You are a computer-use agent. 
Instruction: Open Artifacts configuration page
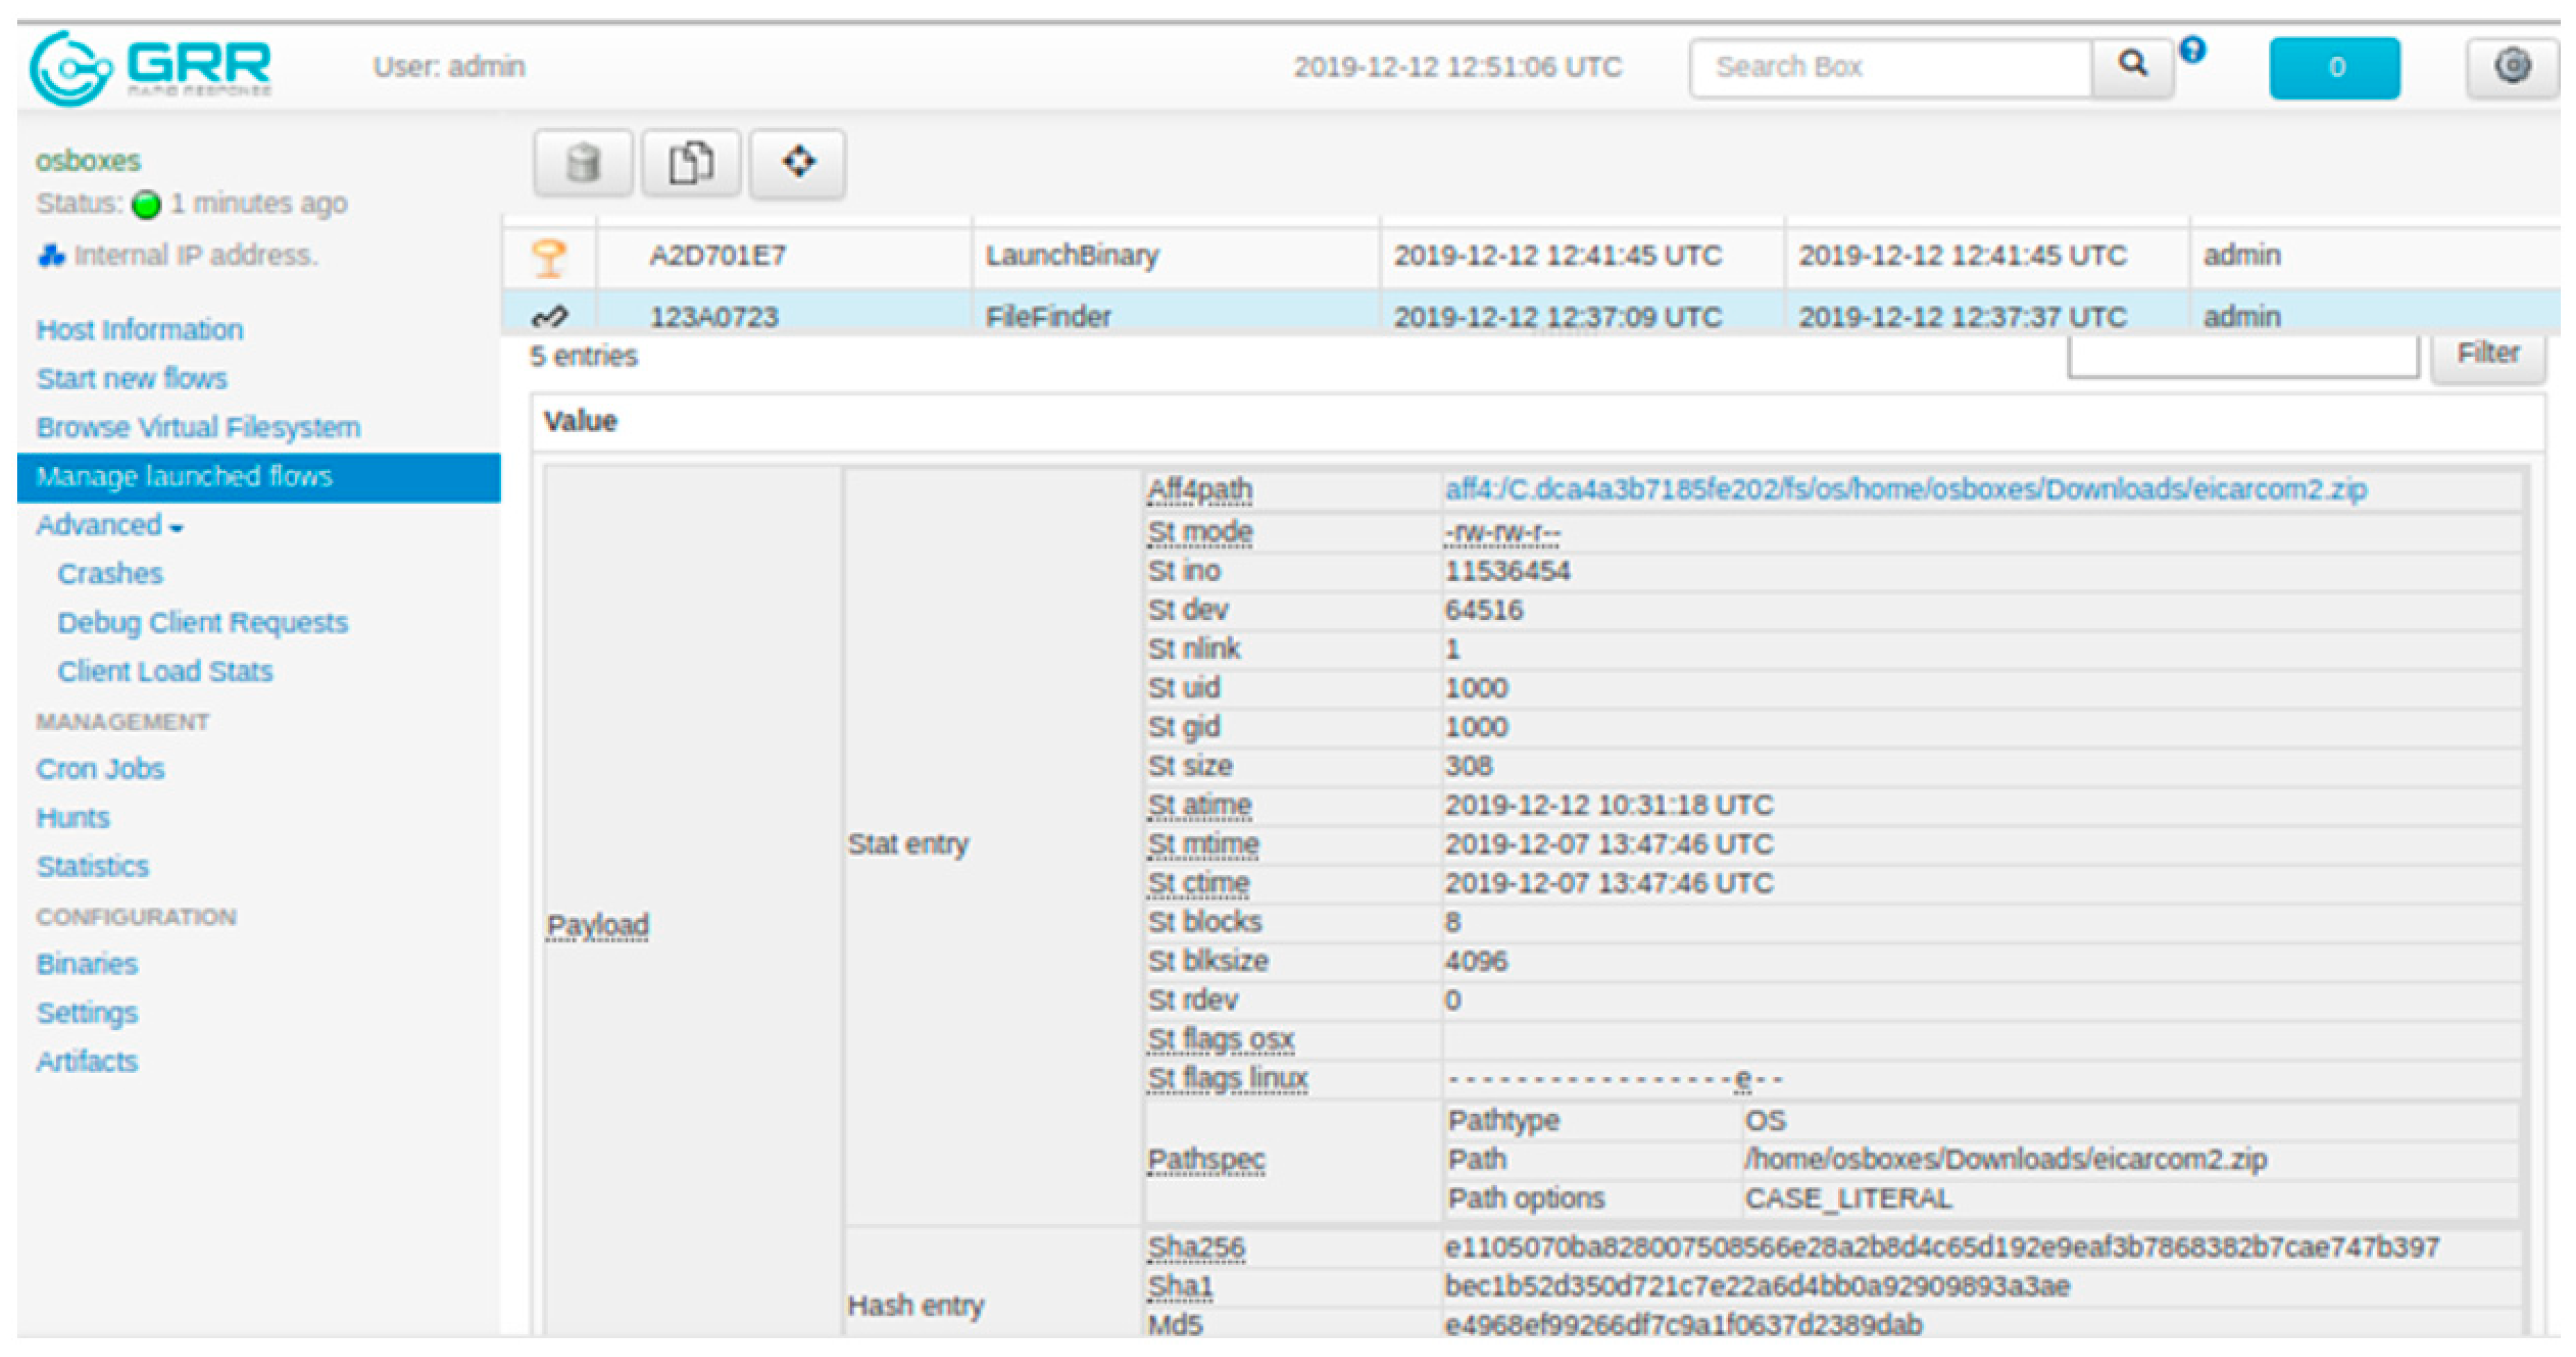coord(87,1062)
